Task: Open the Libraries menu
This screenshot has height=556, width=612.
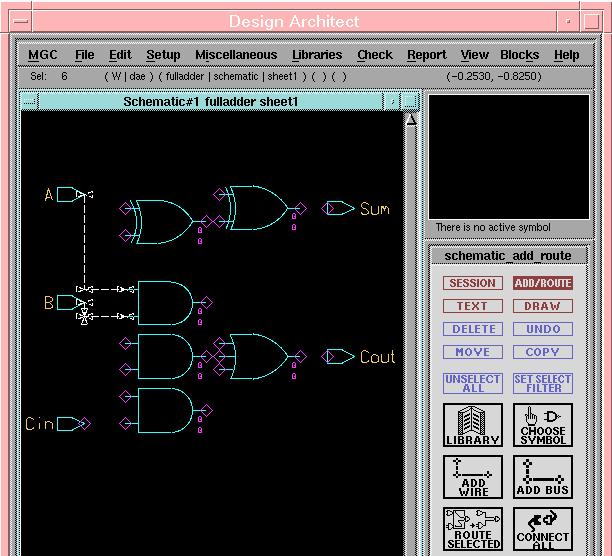Action: [x=317, y=55]
